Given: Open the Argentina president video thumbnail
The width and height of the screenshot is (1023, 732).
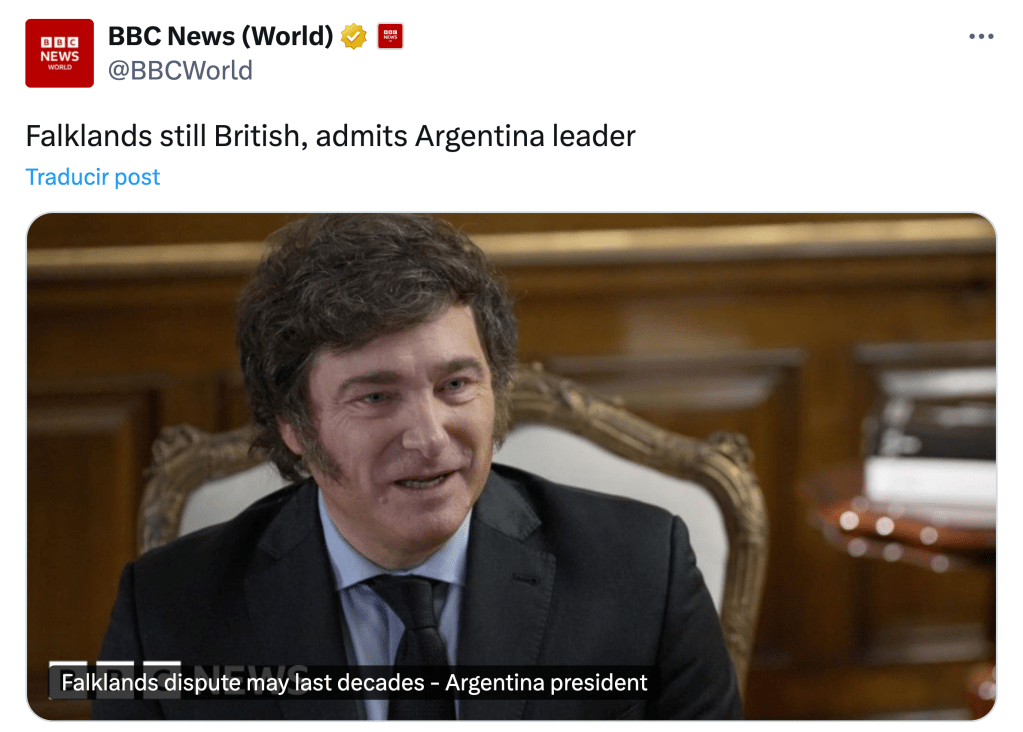Looking at the screenshot, I should 512,466.
